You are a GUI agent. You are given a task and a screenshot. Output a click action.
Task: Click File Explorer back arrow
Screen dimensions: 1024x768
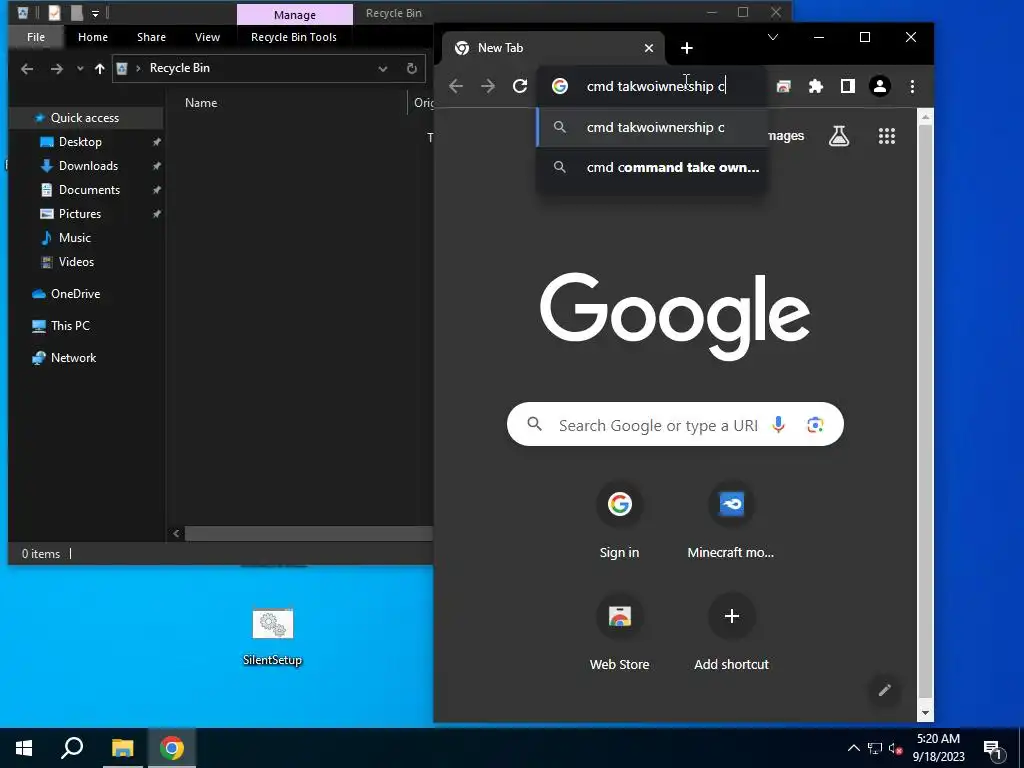click(27, 69)
